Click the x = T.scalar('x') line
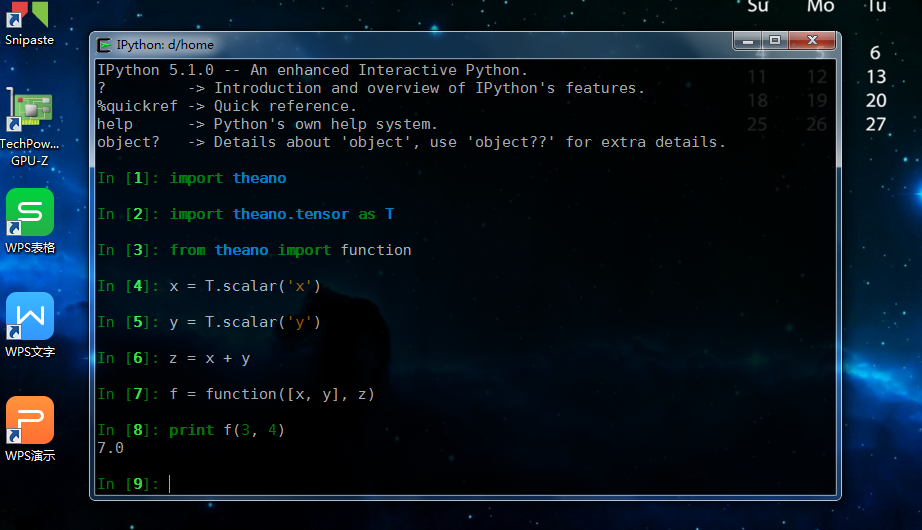 [209, 286]
